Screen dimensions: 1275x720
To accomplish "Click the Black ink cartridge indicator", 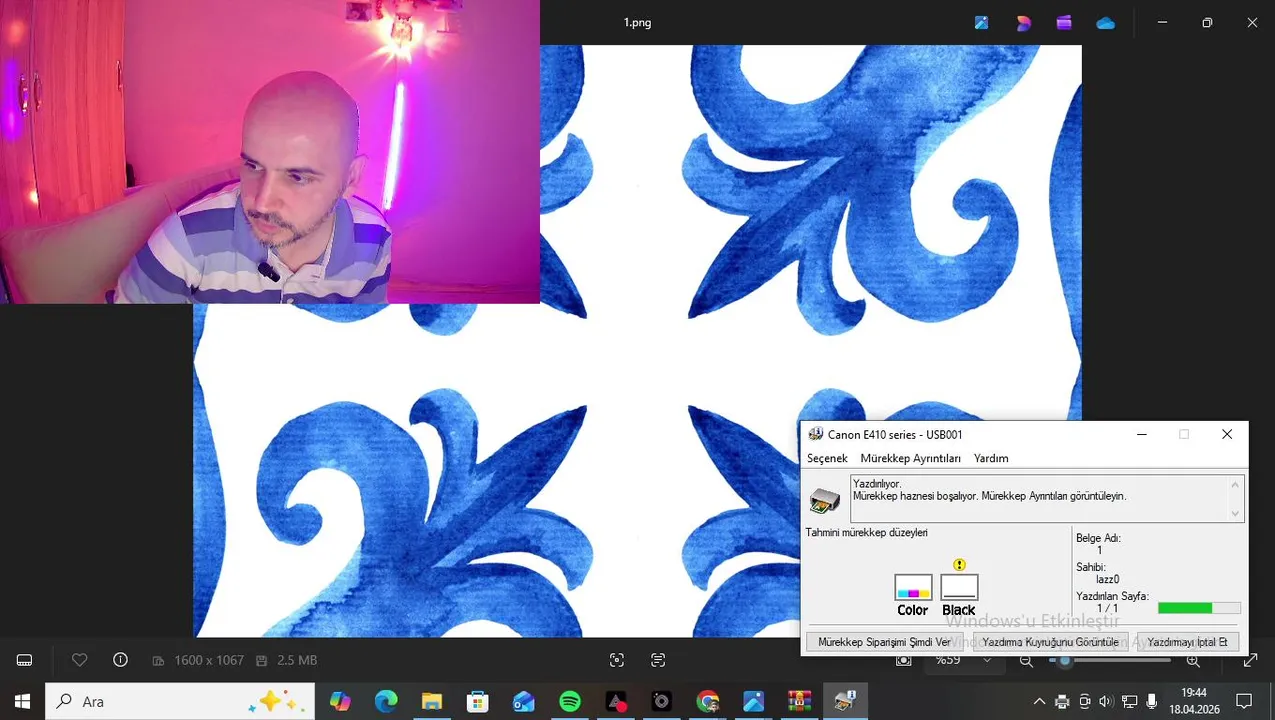I will [959, 588].
